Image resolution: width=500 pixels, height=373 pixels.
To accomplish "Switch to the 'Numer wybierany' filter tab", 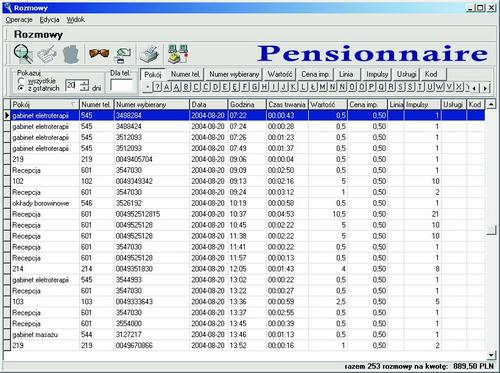I will click(234, 74).
